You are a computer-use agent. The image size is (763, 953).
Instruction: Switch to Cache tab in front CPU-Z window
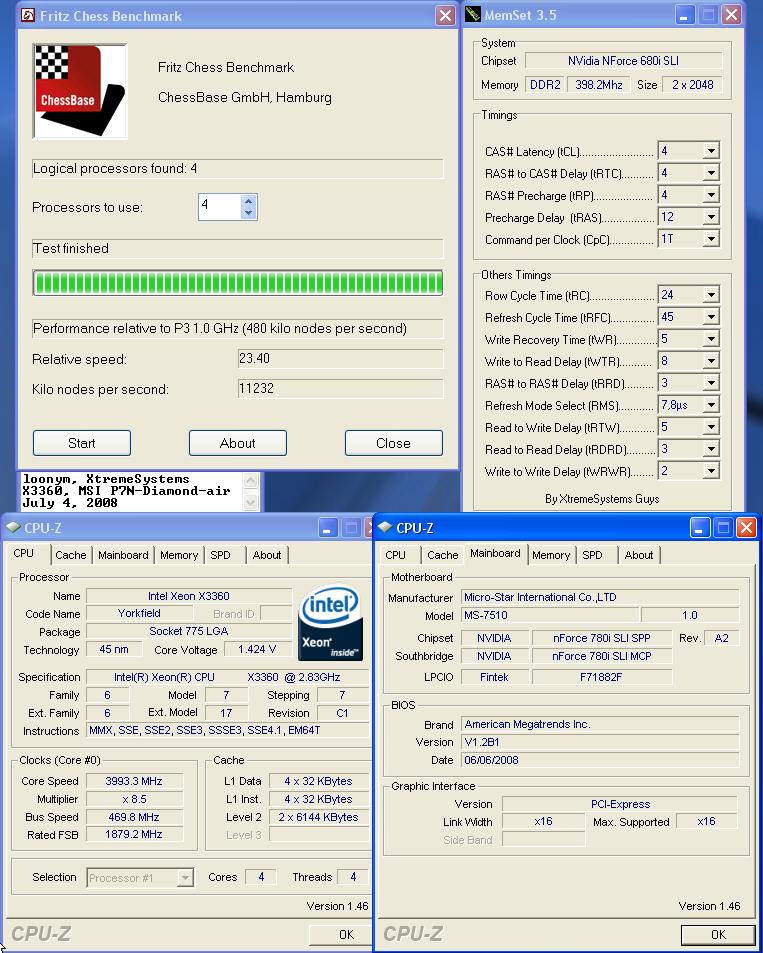[443, 555]
